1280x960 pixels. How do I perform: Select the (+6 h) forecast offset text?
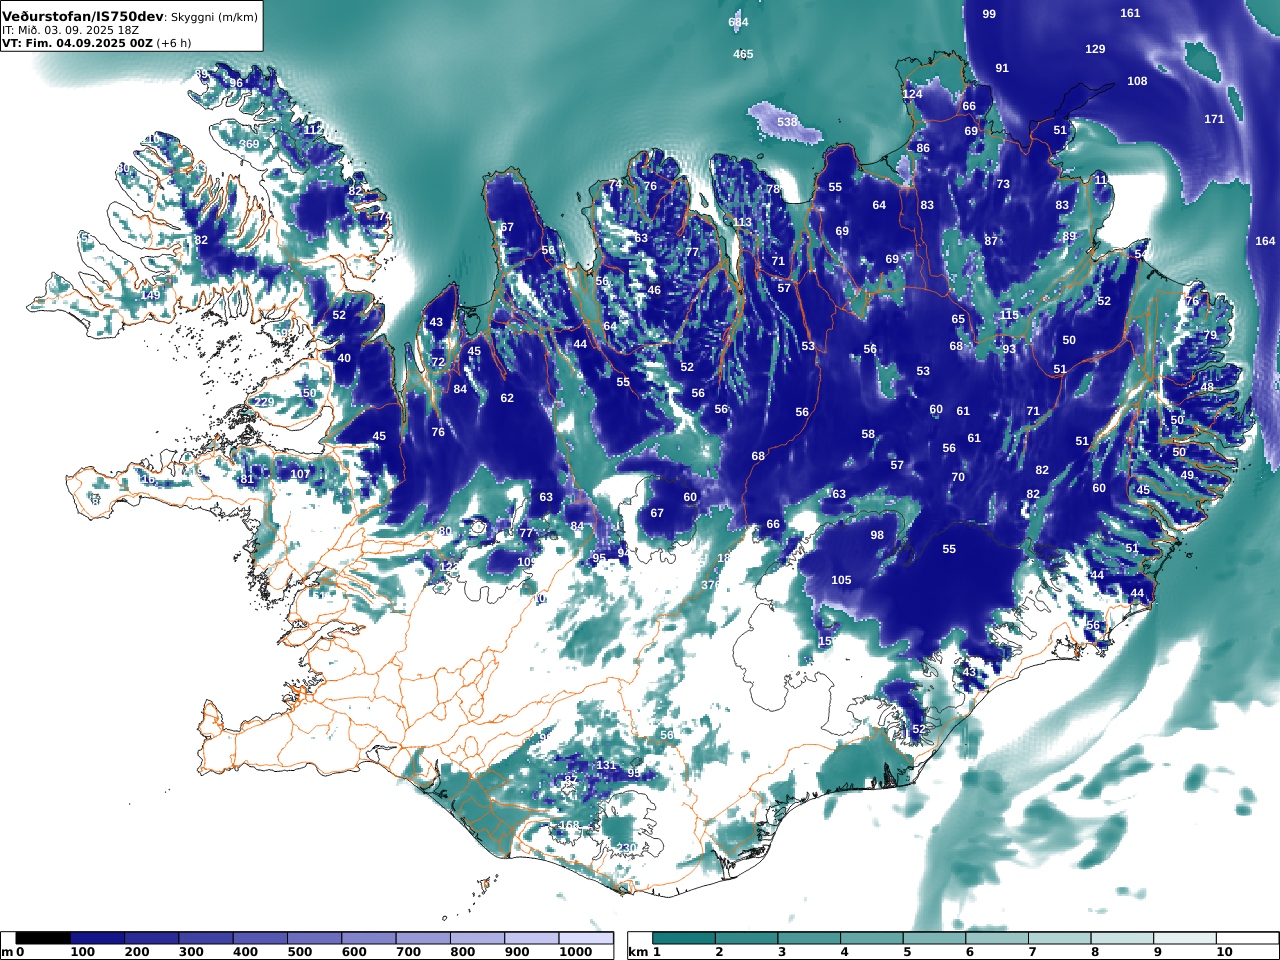pyautogui.click(x=173, y=43)
